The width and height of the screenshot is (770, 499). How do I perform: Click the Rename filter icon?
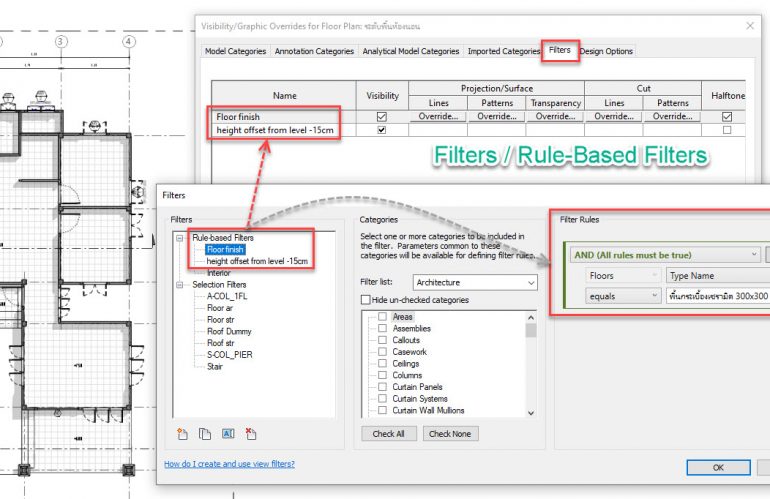click(x=228, y=434)
